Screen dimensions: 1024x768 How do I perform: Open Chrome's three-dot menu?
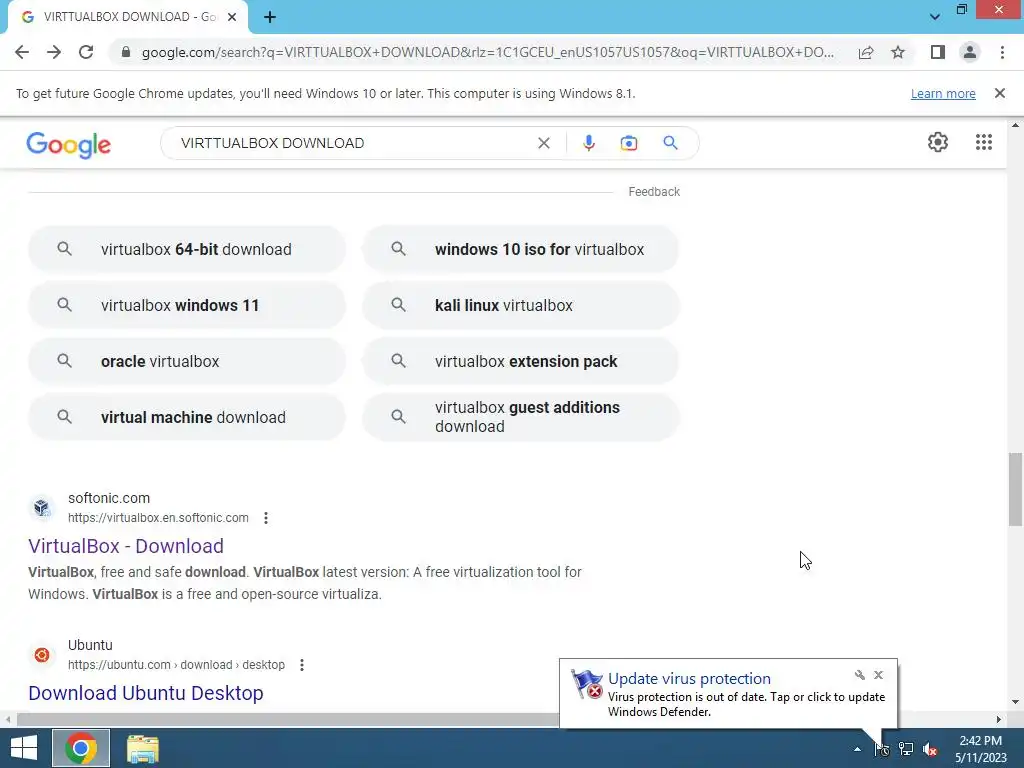(1002, 52)
